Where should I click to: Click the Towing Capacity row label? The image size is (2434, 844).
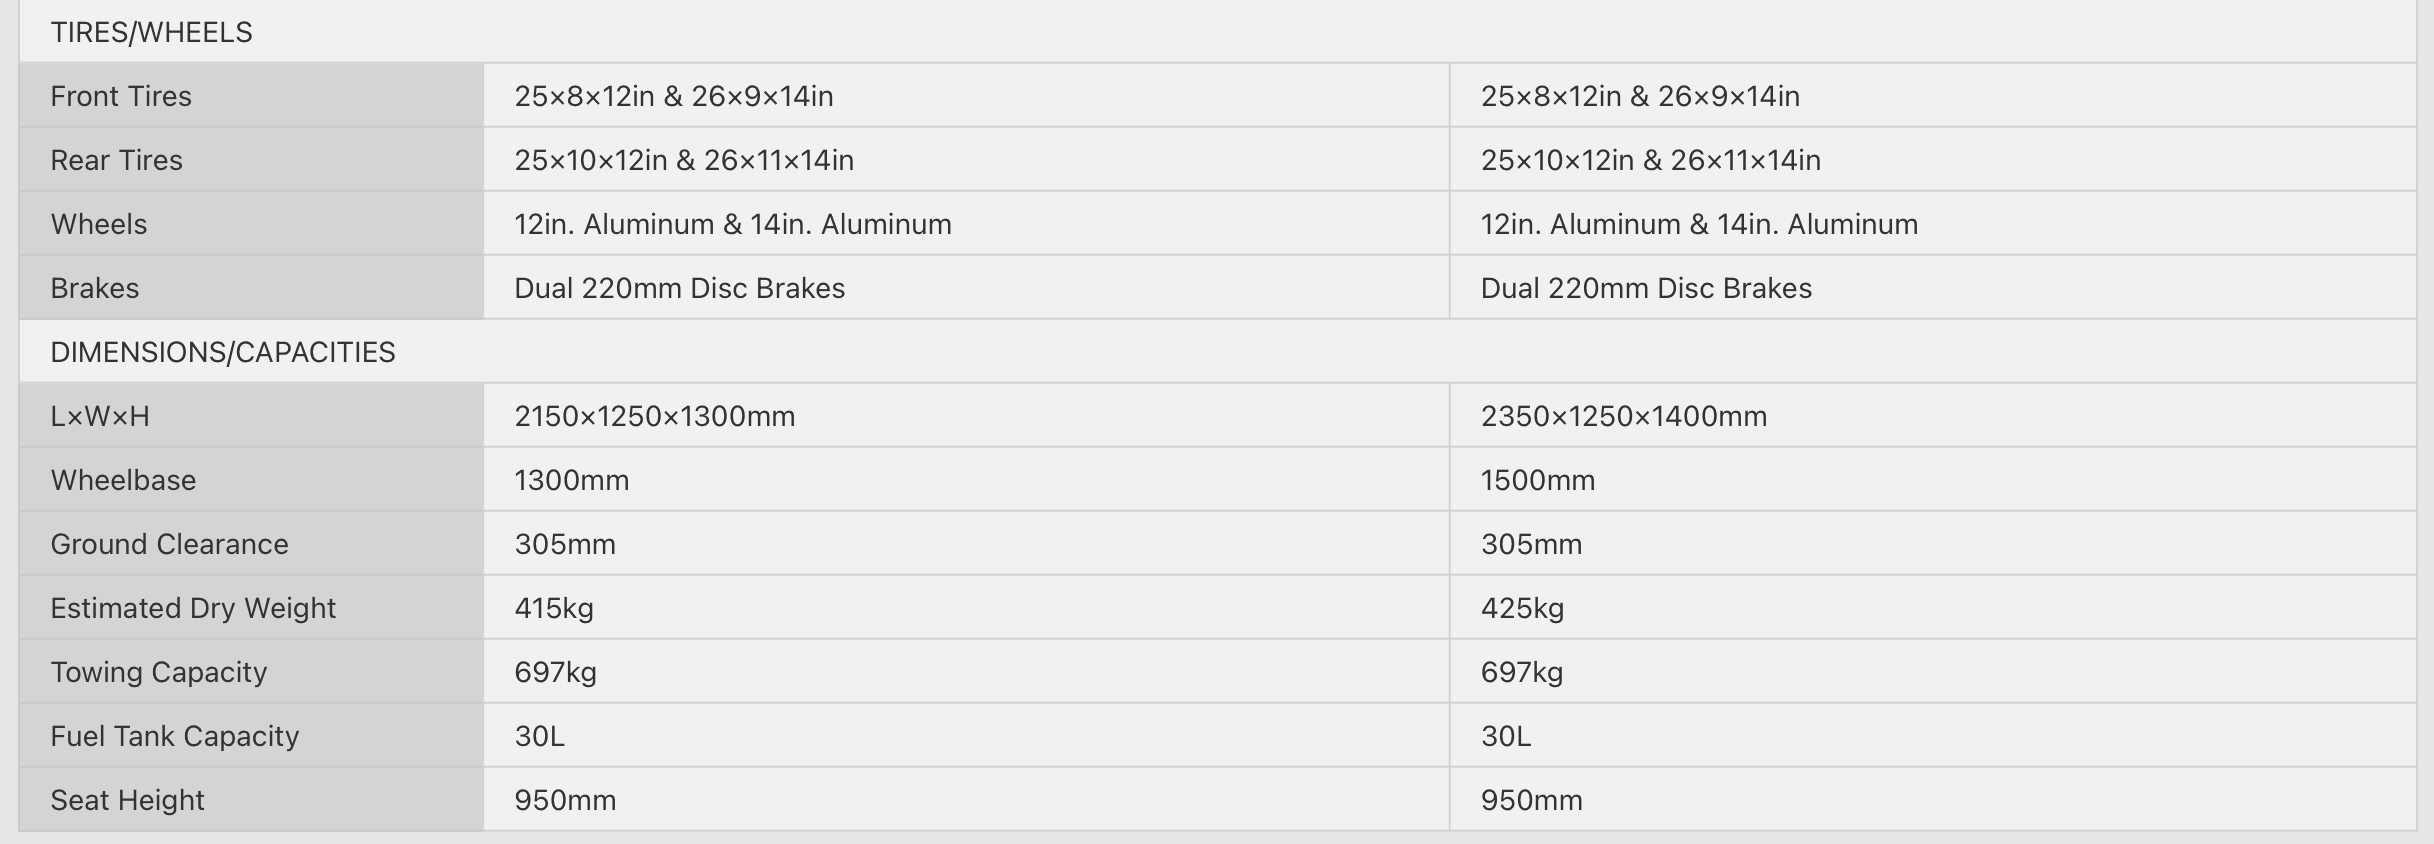159,672
